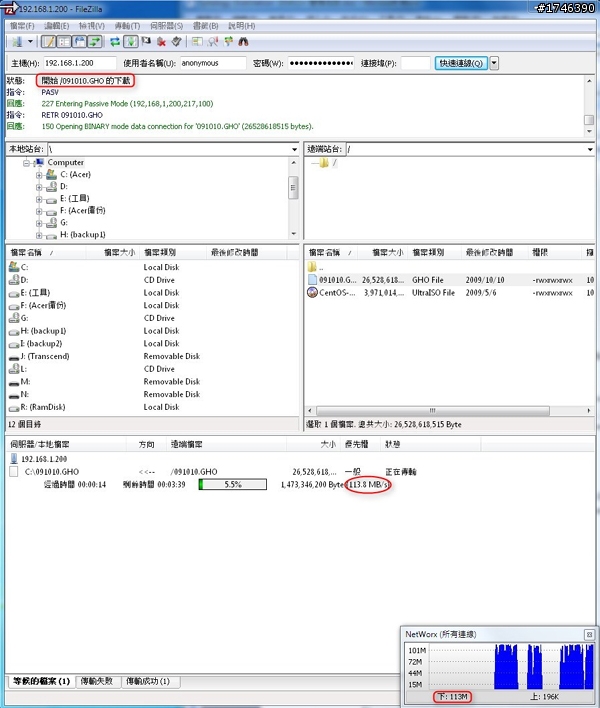Open the 書籤(B) menu
Image resolution: width=600 pixels, height=708 pixels.
[205, 26]
